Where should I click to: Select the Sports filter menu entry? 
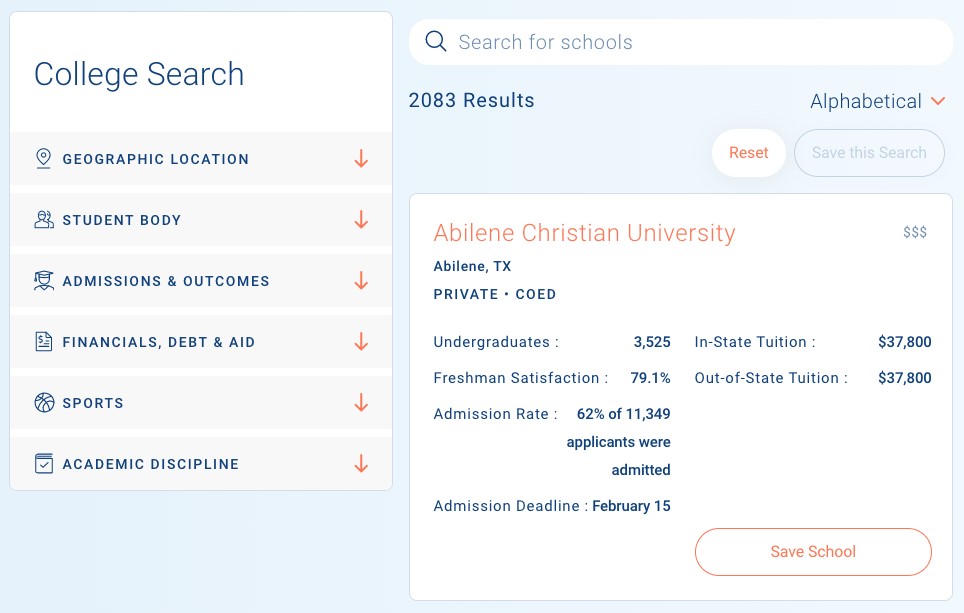click(x=93, y=403)
